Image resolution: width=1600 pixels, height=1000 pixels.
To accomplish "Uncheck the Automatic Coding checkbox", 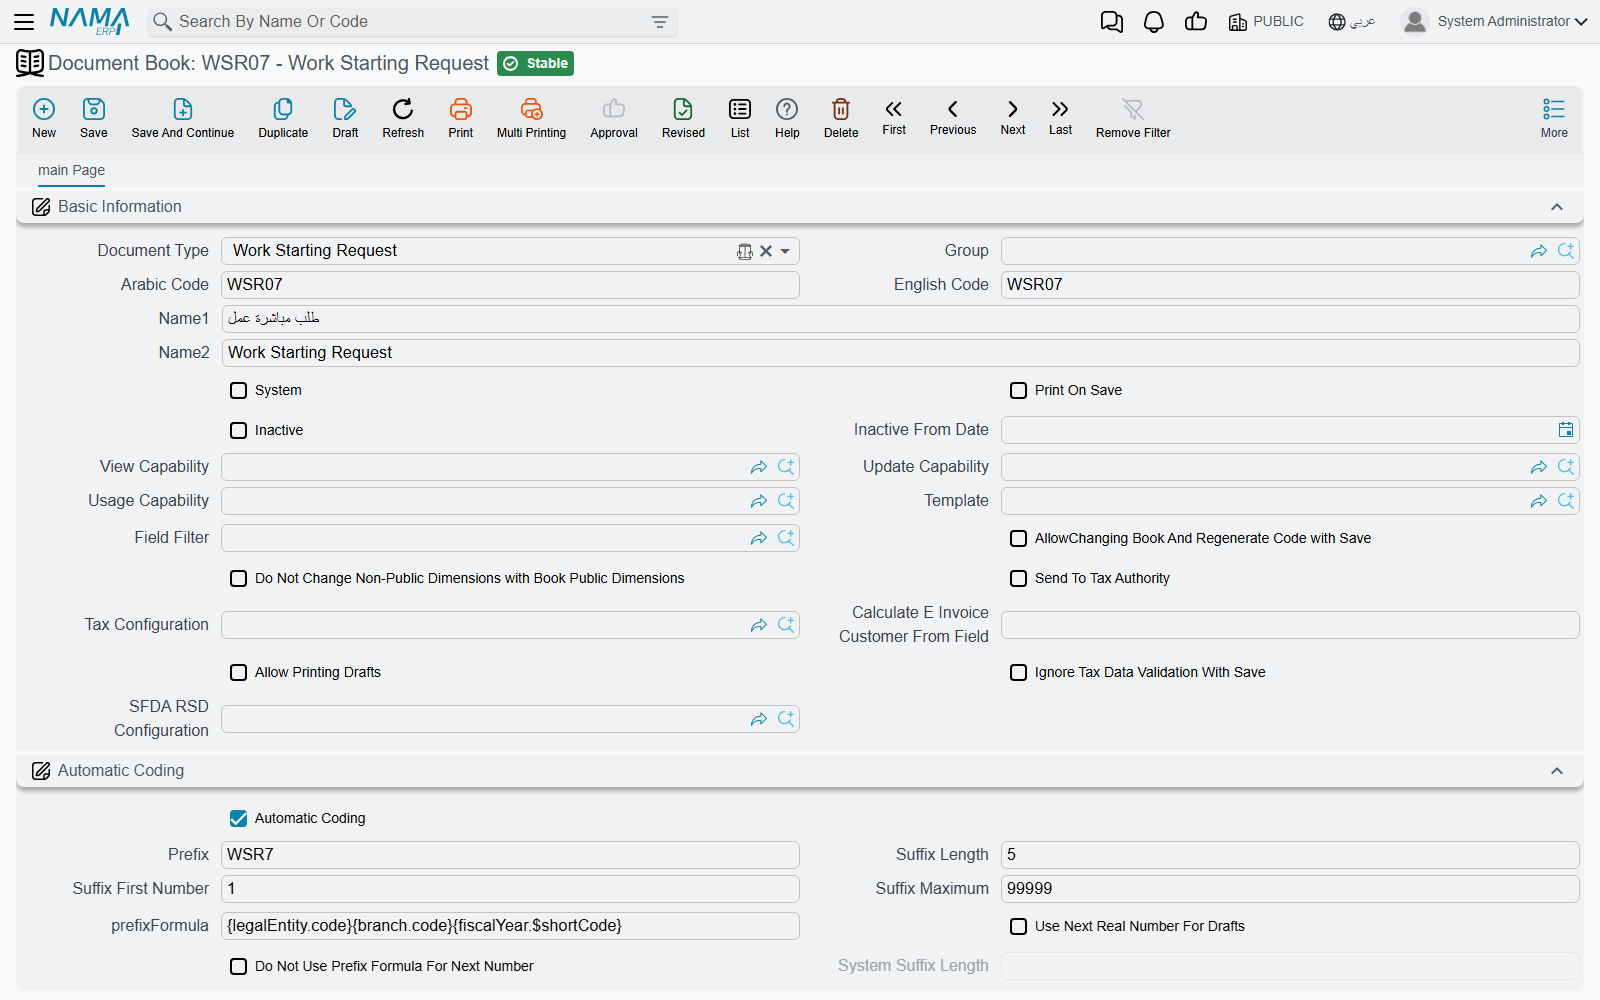I will (239, 819).
